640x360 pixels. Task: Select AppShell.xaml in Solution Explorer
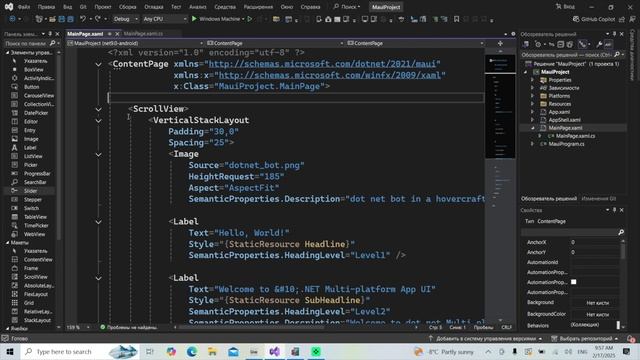(x=564, y=120)
